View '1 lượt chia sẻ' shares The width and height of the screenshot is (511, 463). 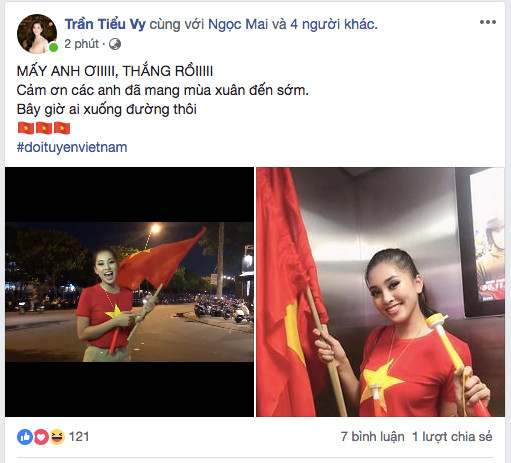[x=452, y=437]
